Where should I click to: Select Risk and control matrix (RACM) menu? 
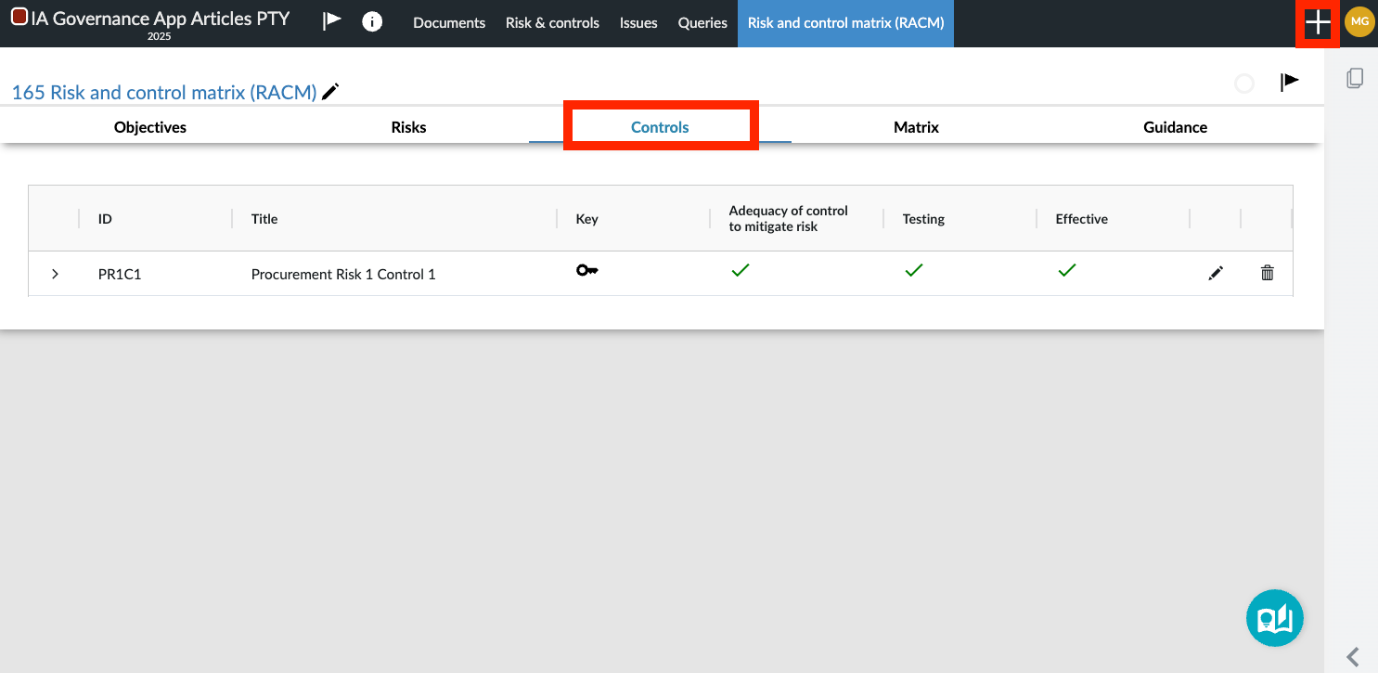click(x=846, y=23)
